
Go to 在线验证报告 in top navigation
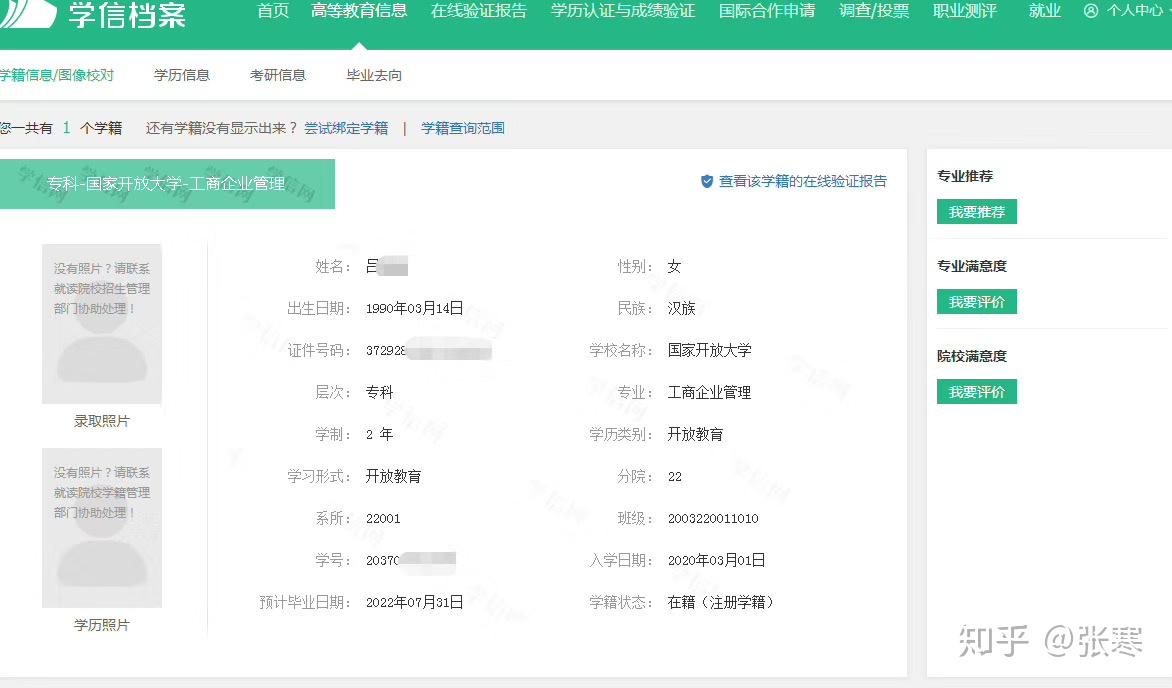[478, 10]
